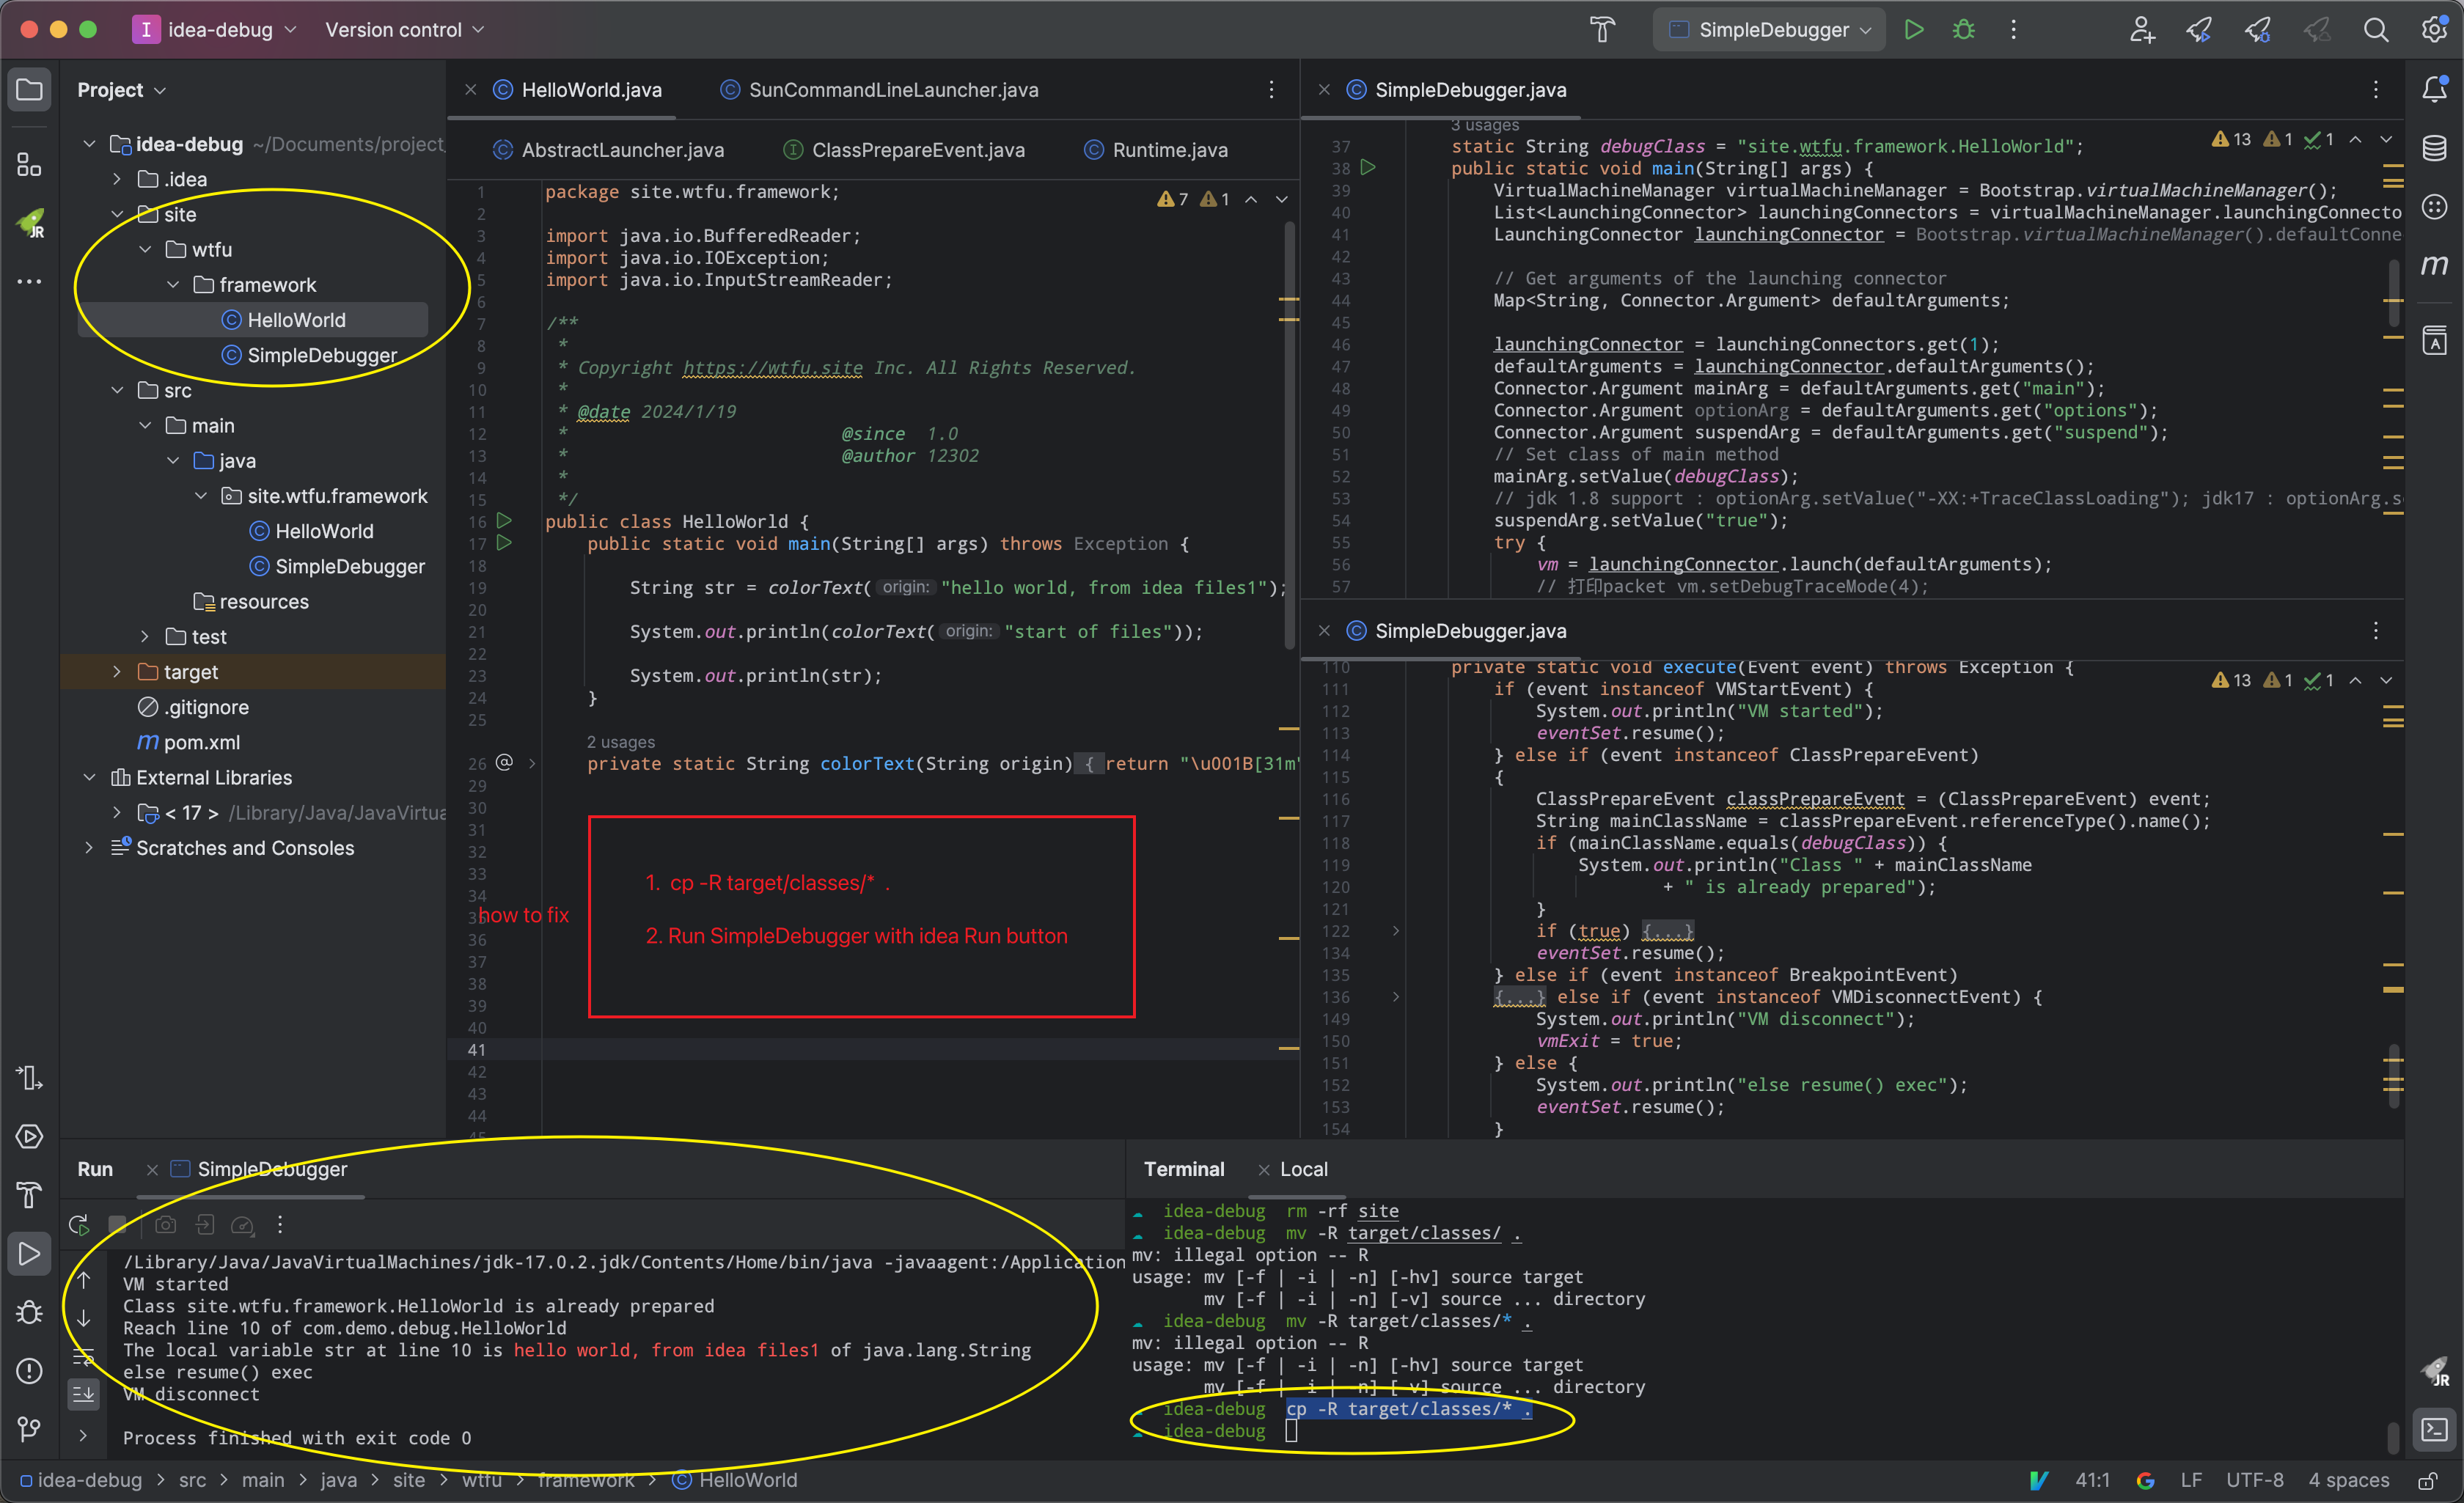
Task: Click the Rerun icon in Run panel
Action: [x=79, y=1225]
